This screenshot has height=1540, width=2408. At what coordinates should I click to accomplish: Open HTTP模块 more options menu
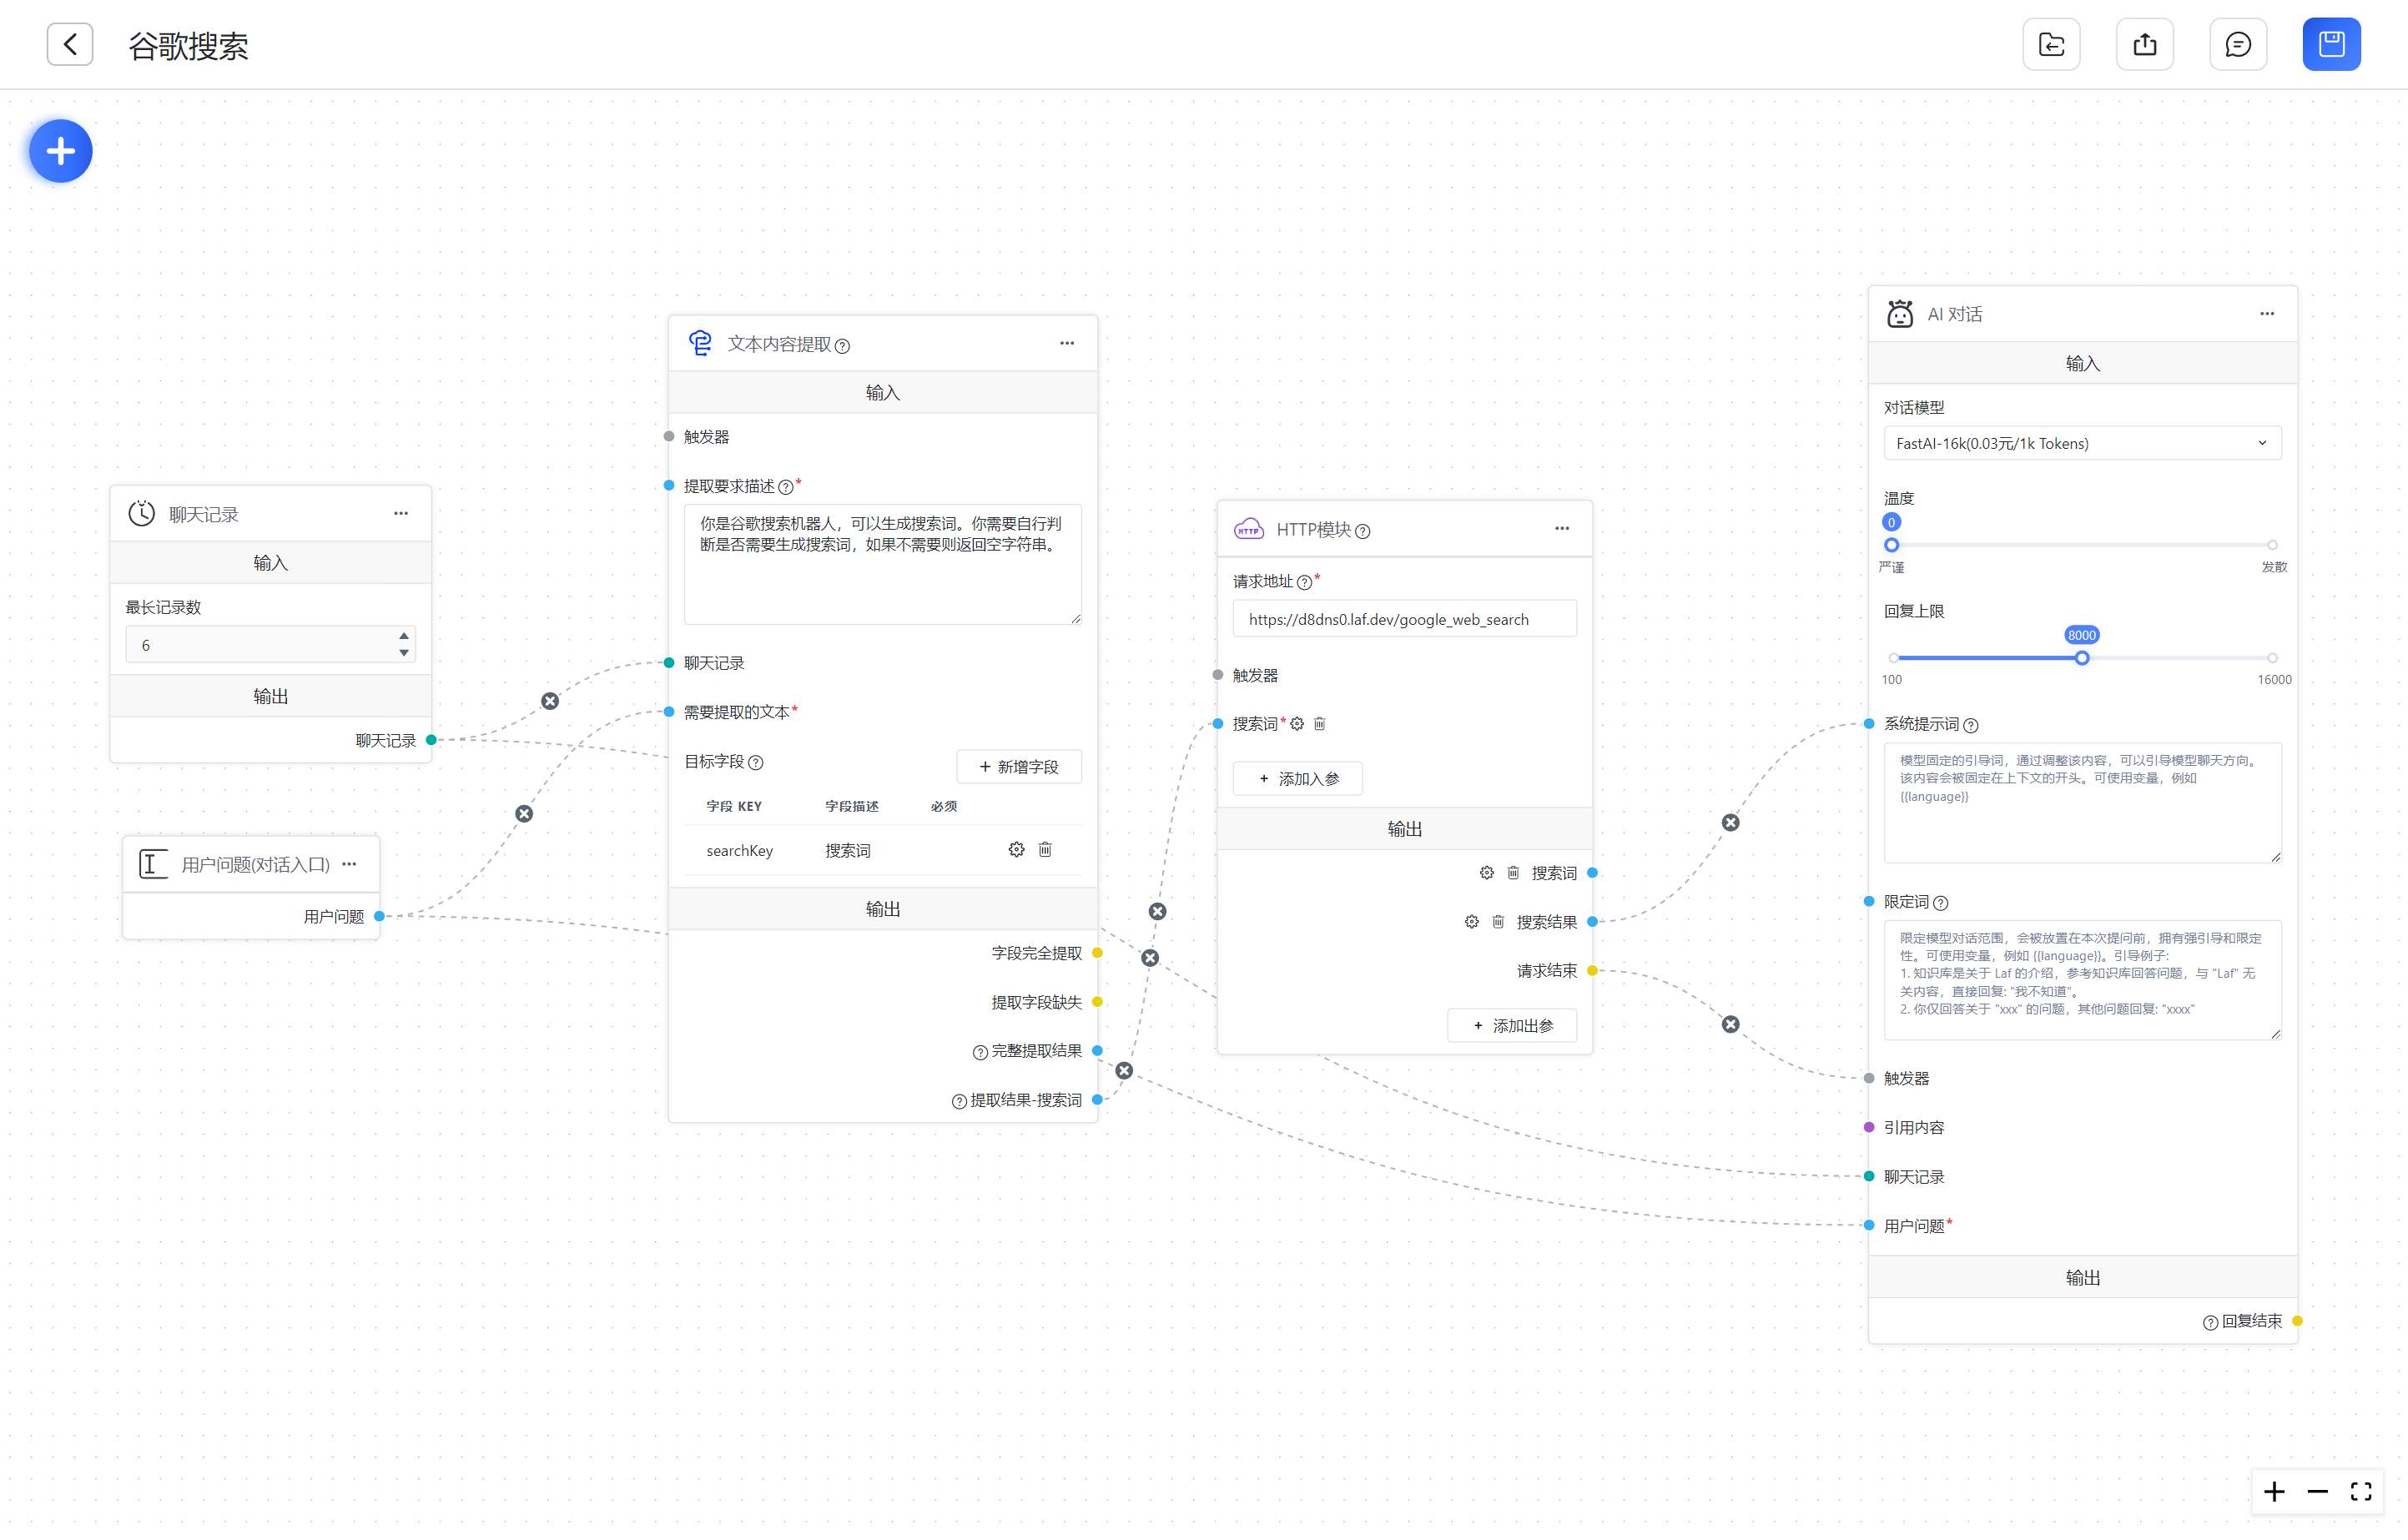click(x=1561, y=528)
